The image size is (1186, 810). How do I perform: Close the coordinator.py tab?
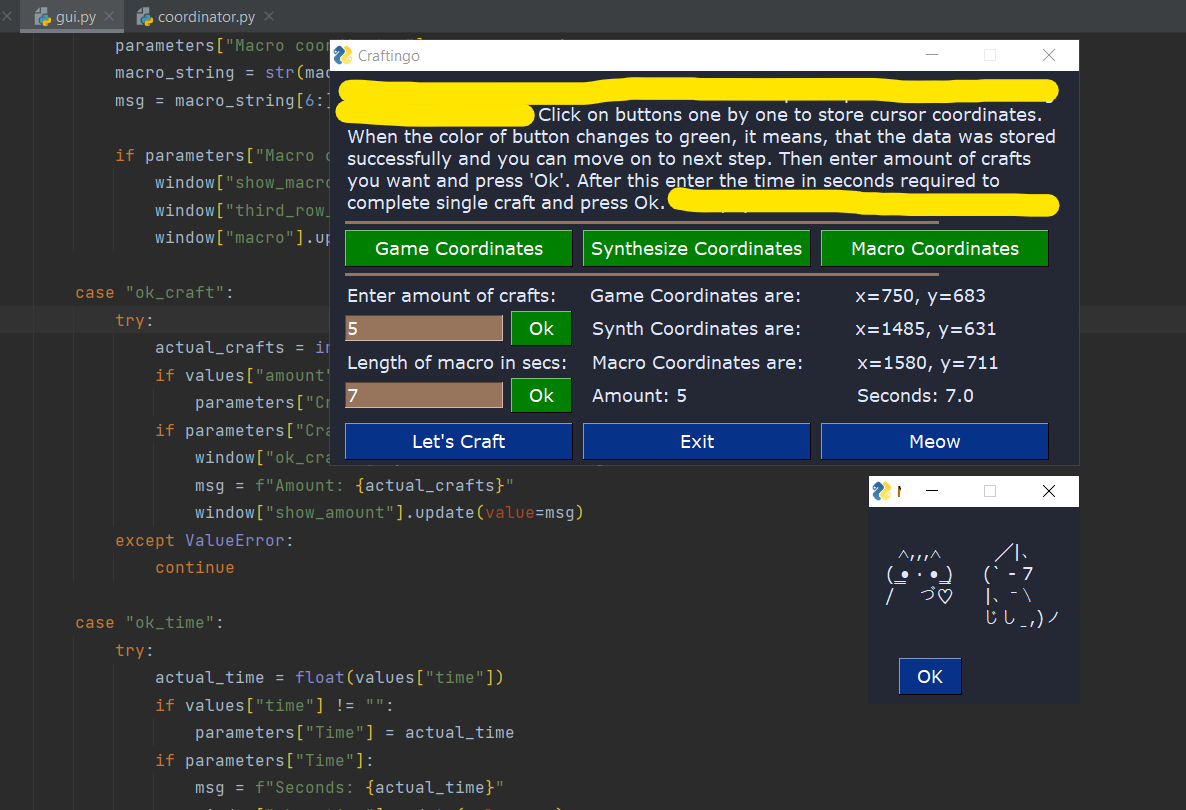coord(269,16)
